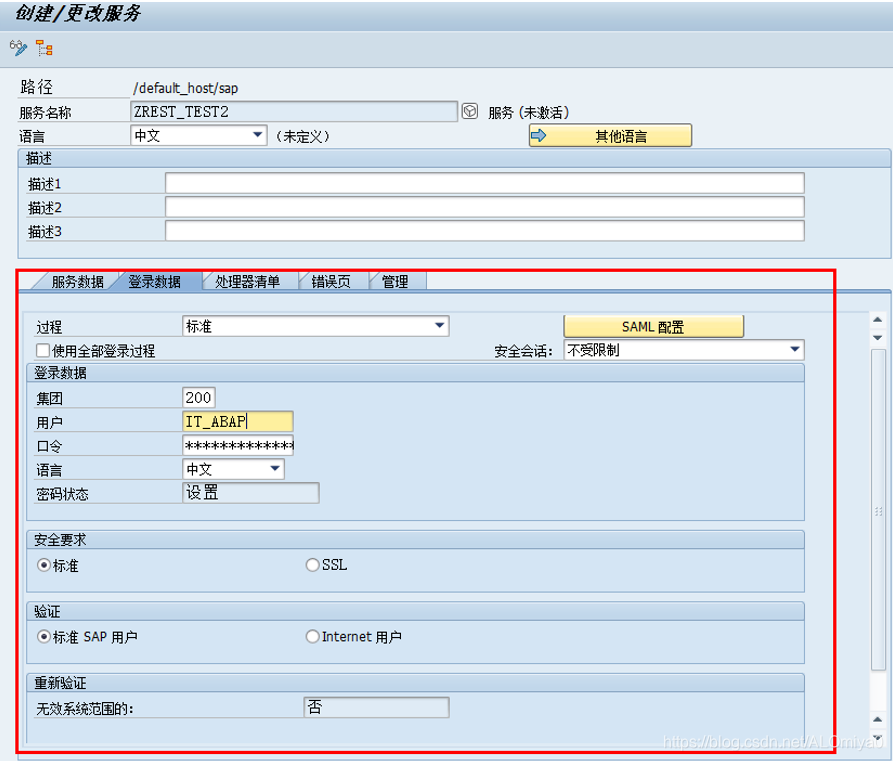Screen dimensions: 893x761
Task: Click the path text /default_host/sap
Action: coord(186,88)
